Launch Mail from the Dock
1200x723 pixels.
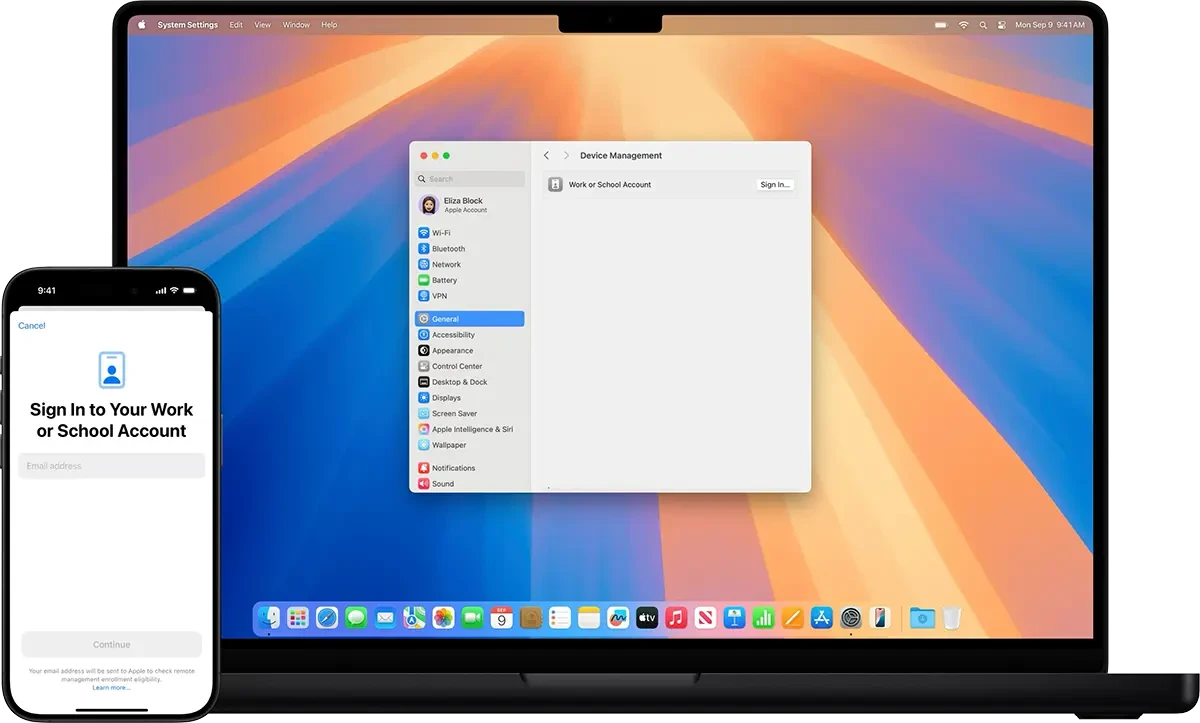(385, 618)
